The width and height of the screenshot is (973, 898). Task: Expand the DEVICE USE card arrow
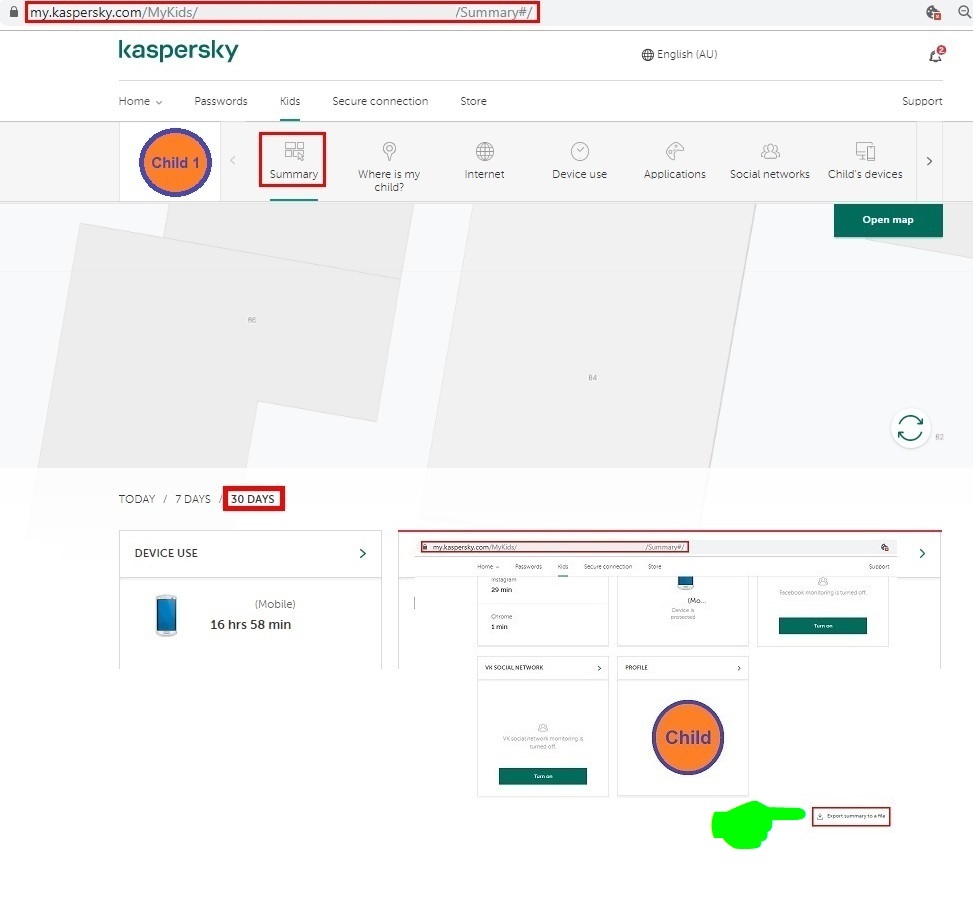(x=363, y=553)
